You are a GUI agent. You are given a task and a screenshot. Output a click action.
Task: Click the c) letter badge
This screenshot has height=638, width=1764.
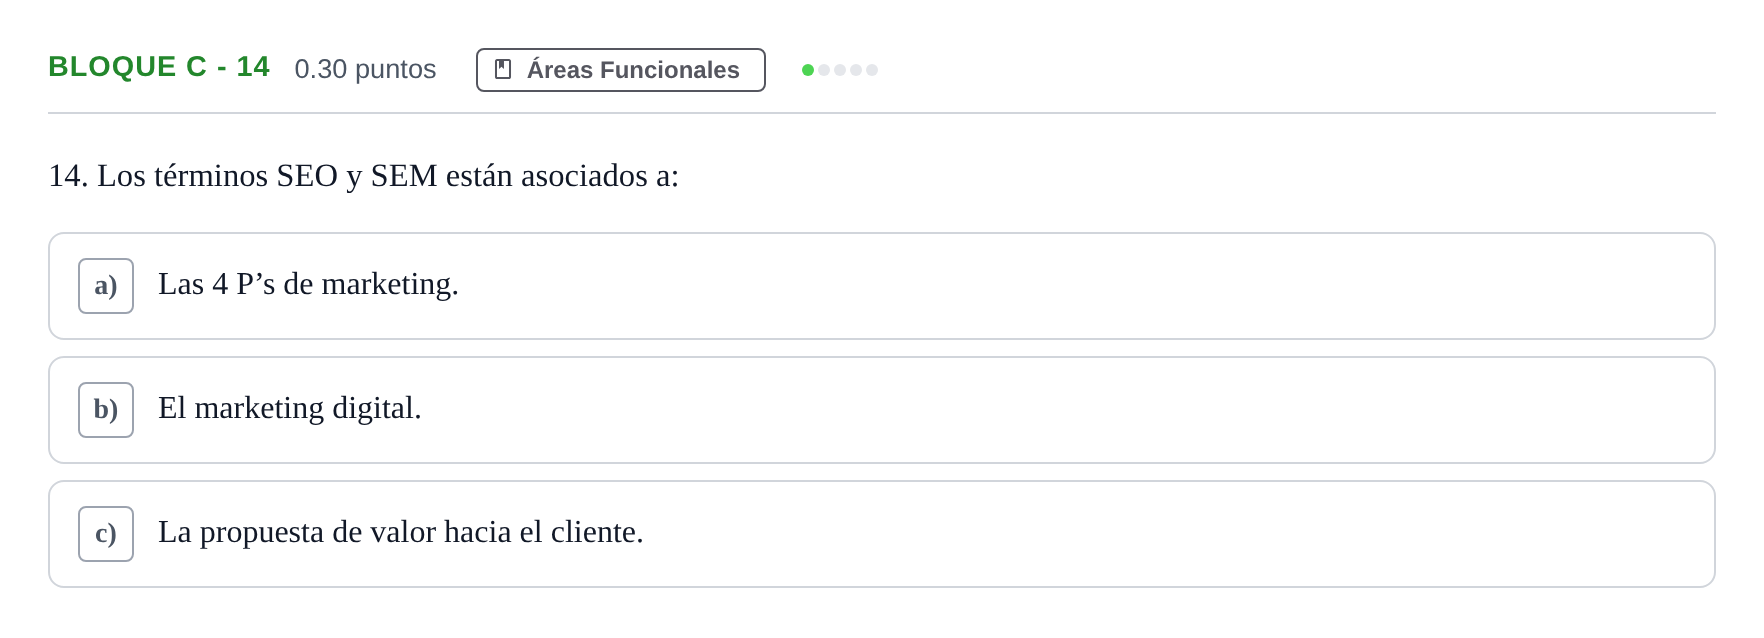click(106, 534)
